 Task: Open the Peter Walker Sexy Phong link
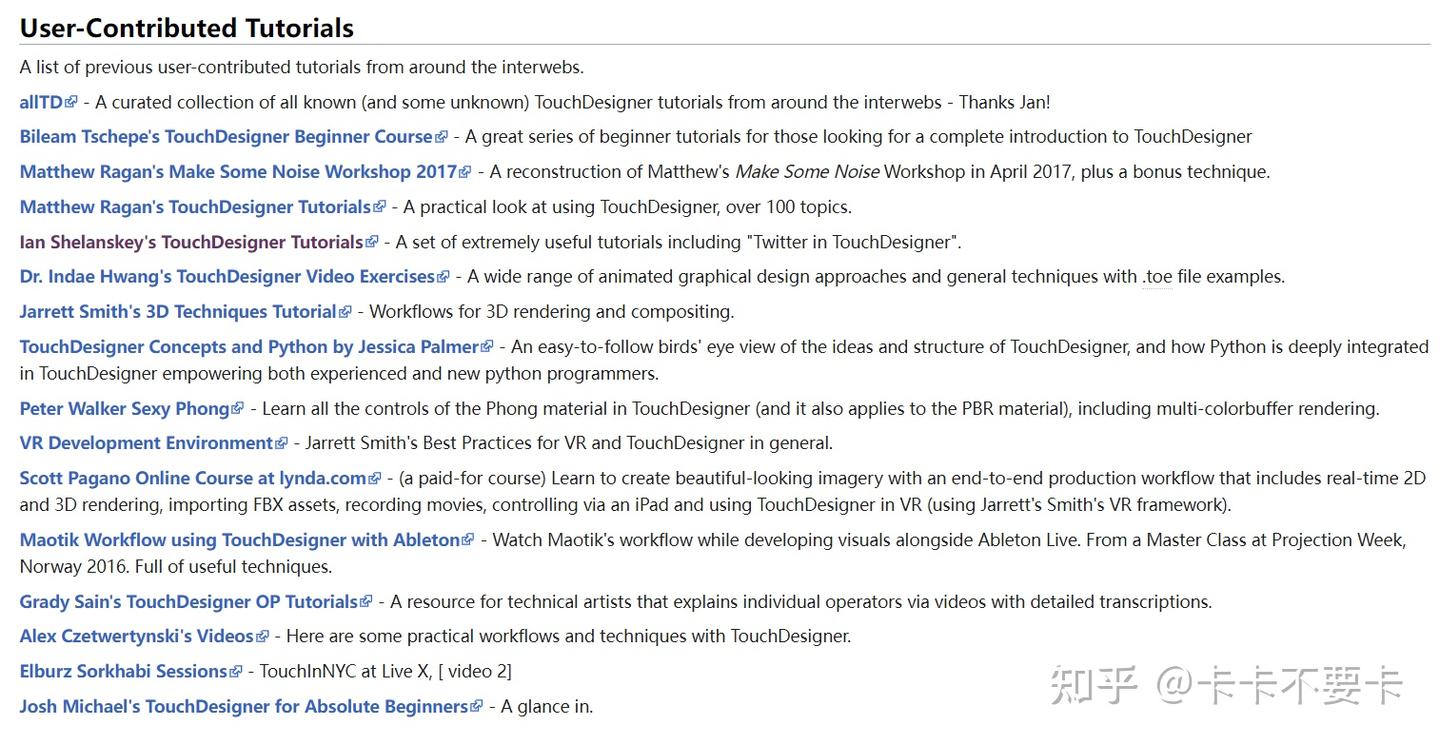124,409
